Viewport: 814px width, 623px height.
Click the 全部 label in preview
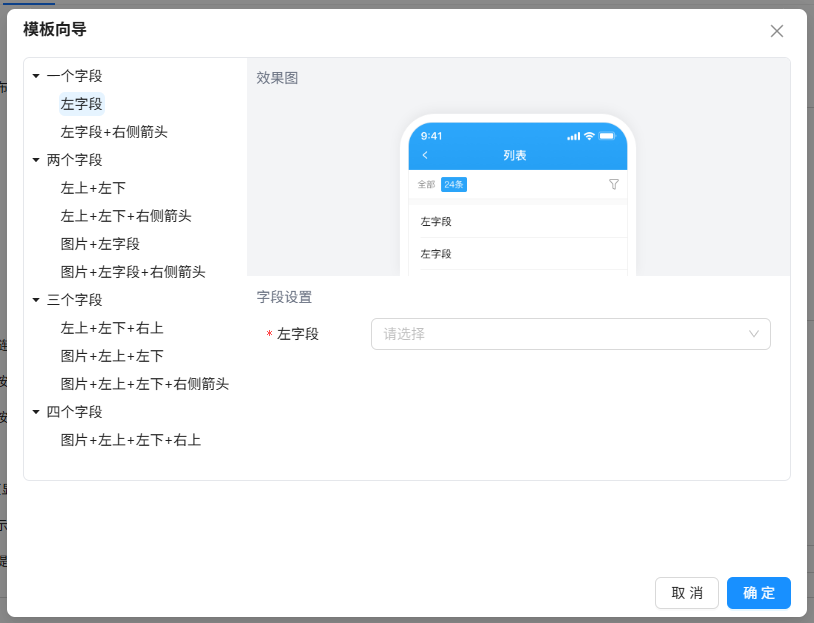426,184
